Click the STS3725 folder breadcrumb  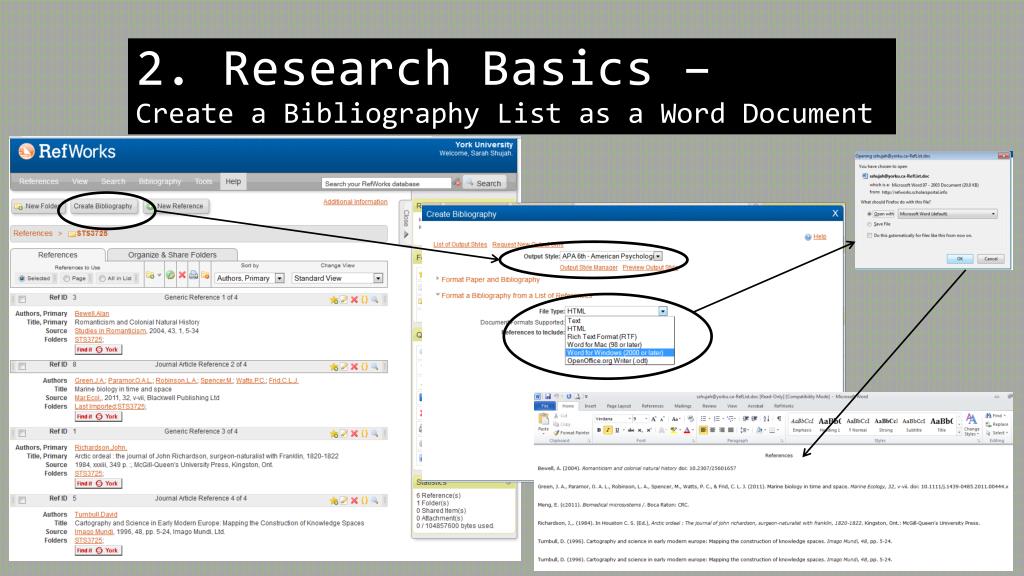tap(88, 233)
